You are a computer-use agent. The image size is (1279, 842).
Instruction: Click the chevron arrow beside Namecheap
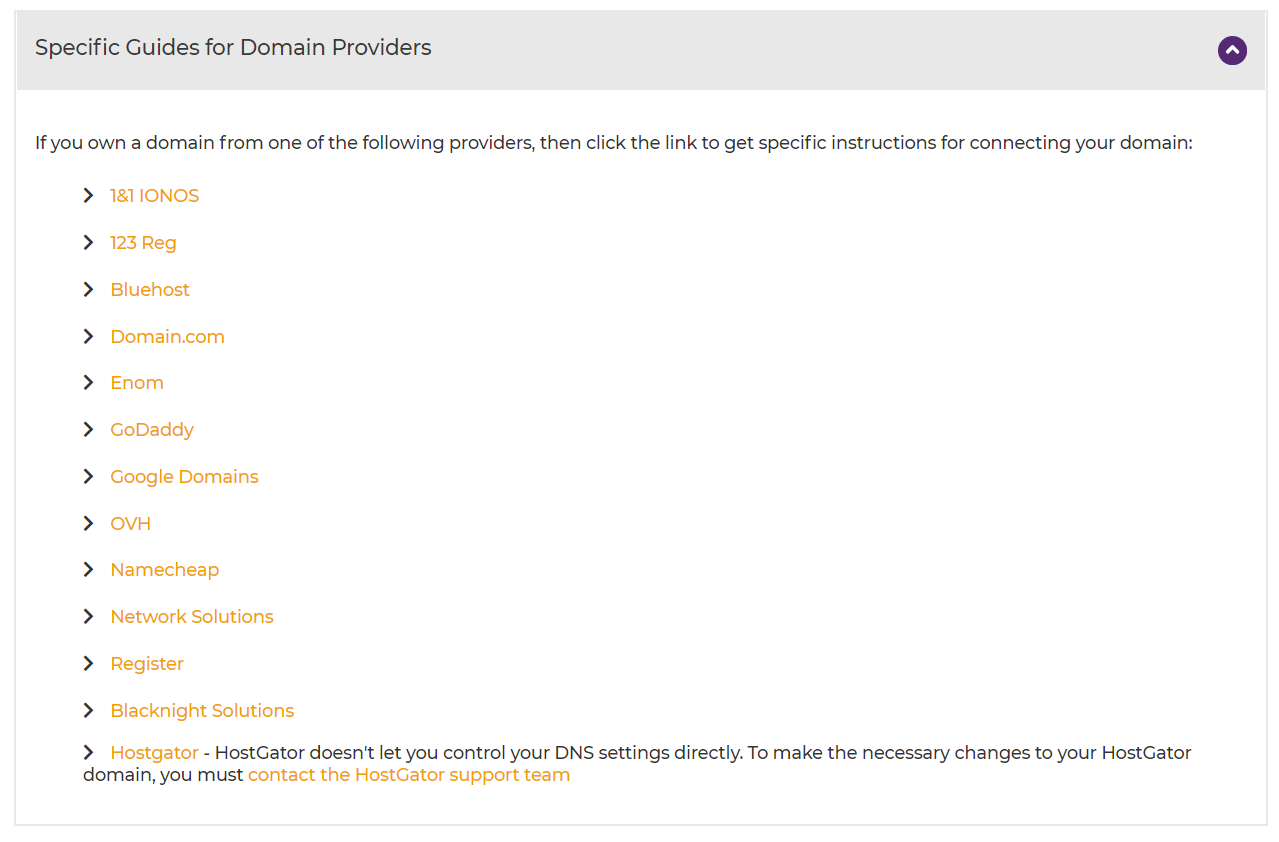[89, 570]
